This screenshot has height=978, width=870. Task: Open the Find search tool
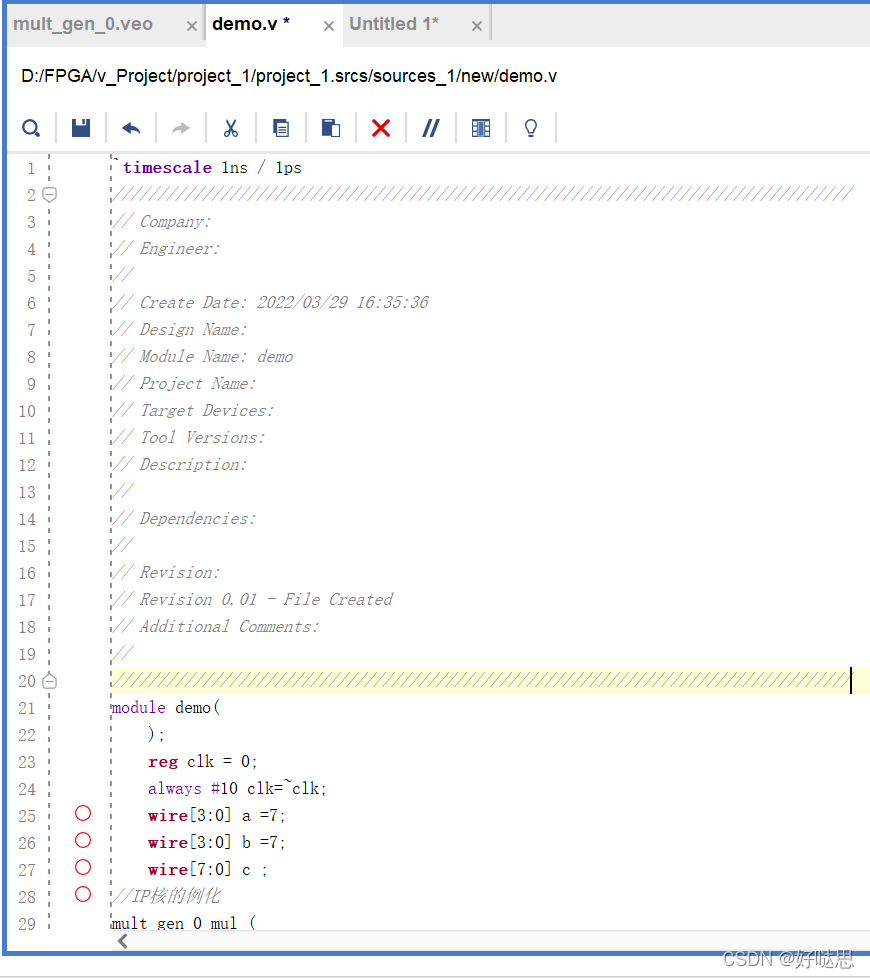31,128
